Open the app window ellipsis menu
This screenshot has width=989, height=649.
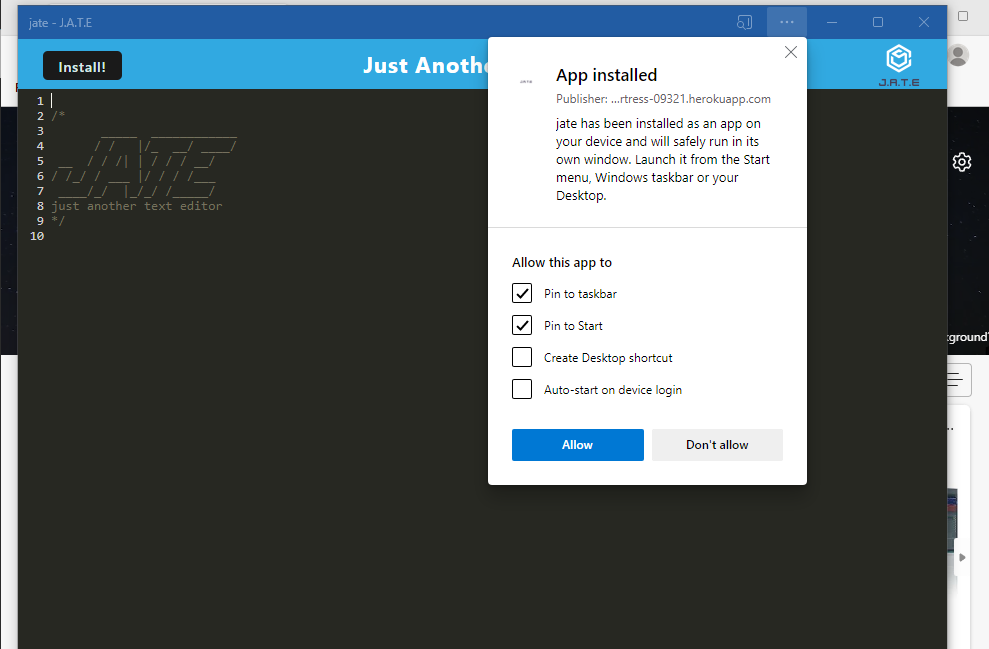[786, 21]
